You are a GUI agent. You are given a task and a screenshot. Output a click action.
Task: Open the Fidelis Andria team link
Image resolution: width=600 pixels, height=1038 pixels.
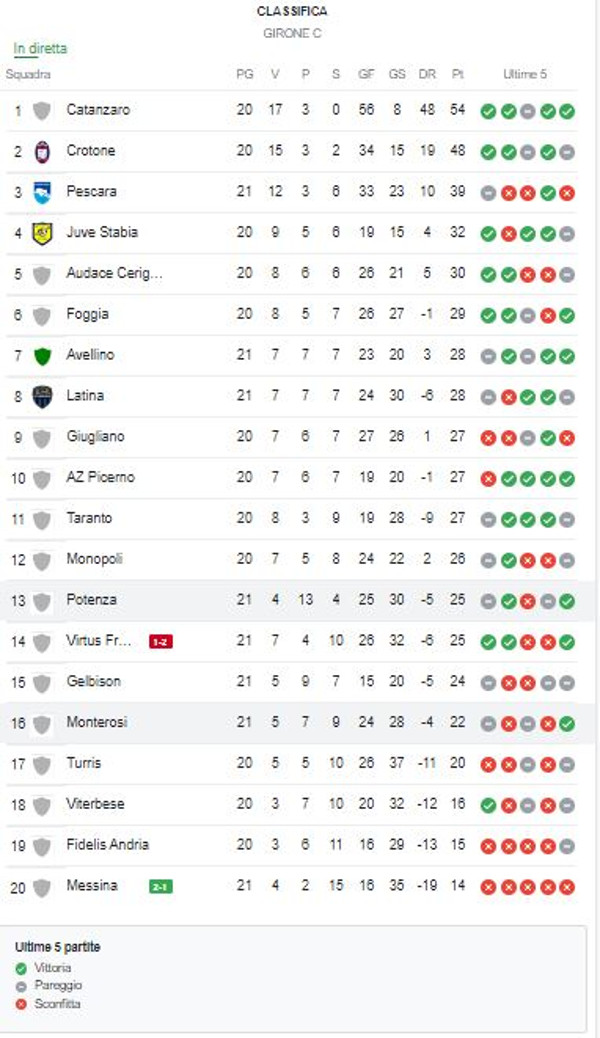pos(107,845)
